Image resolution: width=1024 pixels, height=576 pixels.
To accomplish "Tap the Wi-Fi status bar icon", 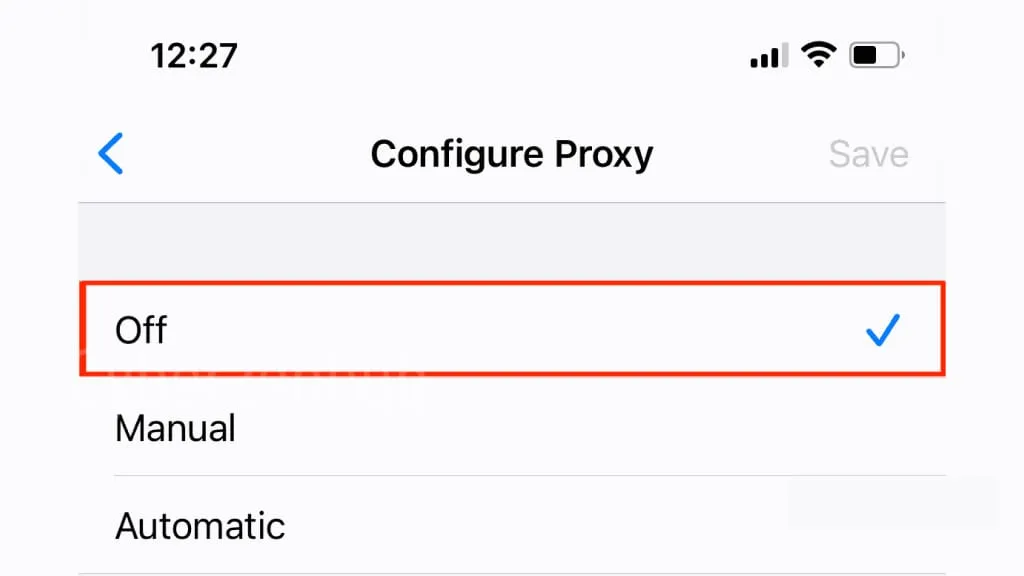I will (820, 55).
